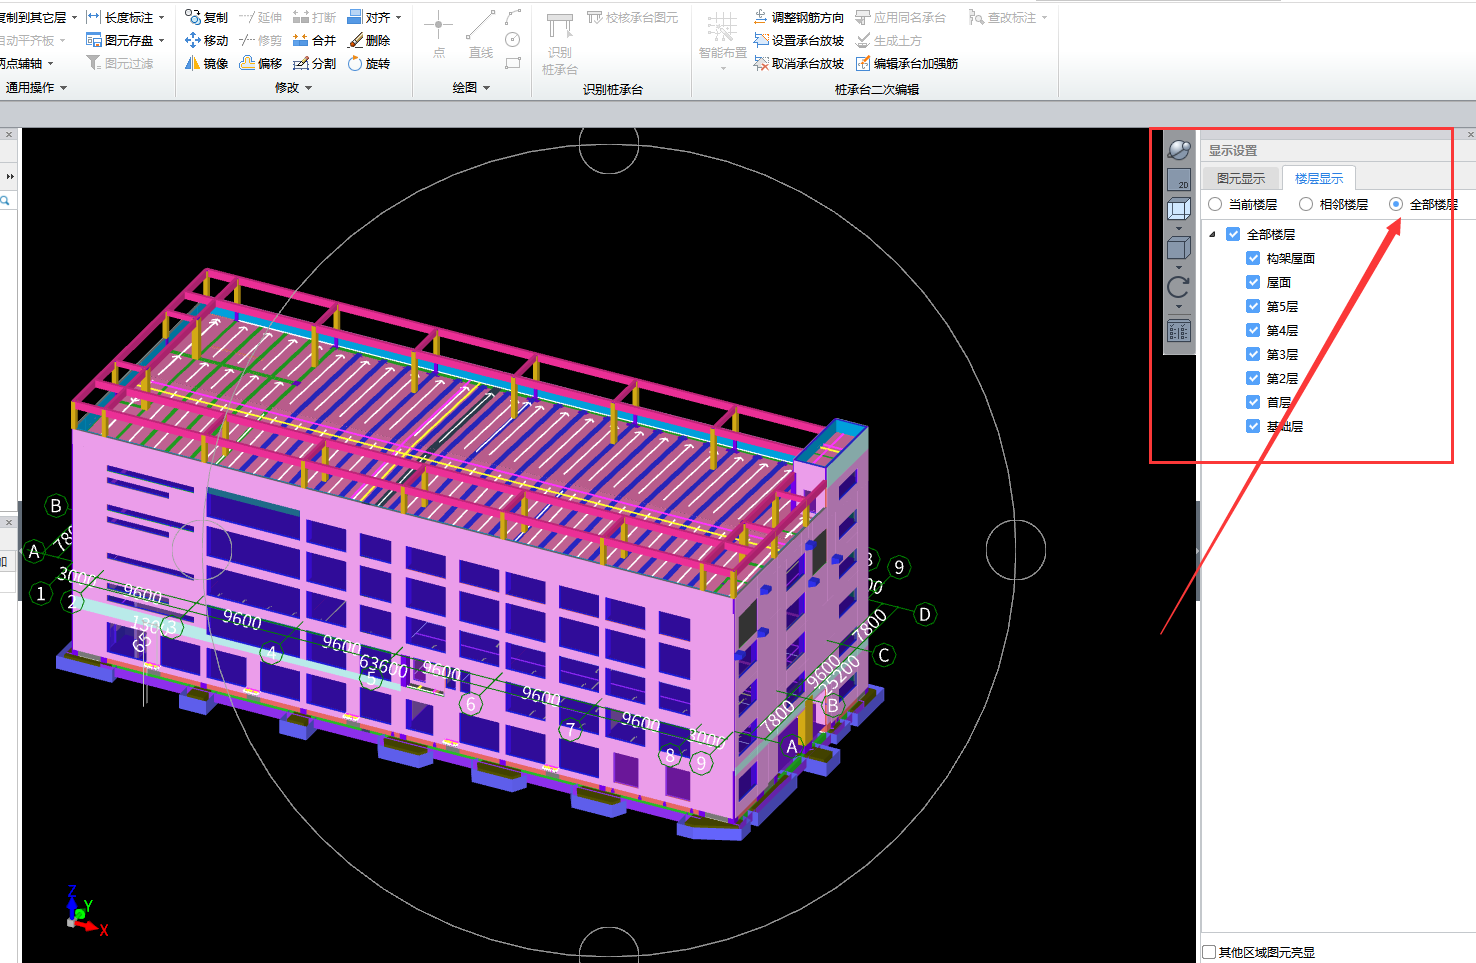
Task: Pick the arc drawing tool
Action: (513, 17)
